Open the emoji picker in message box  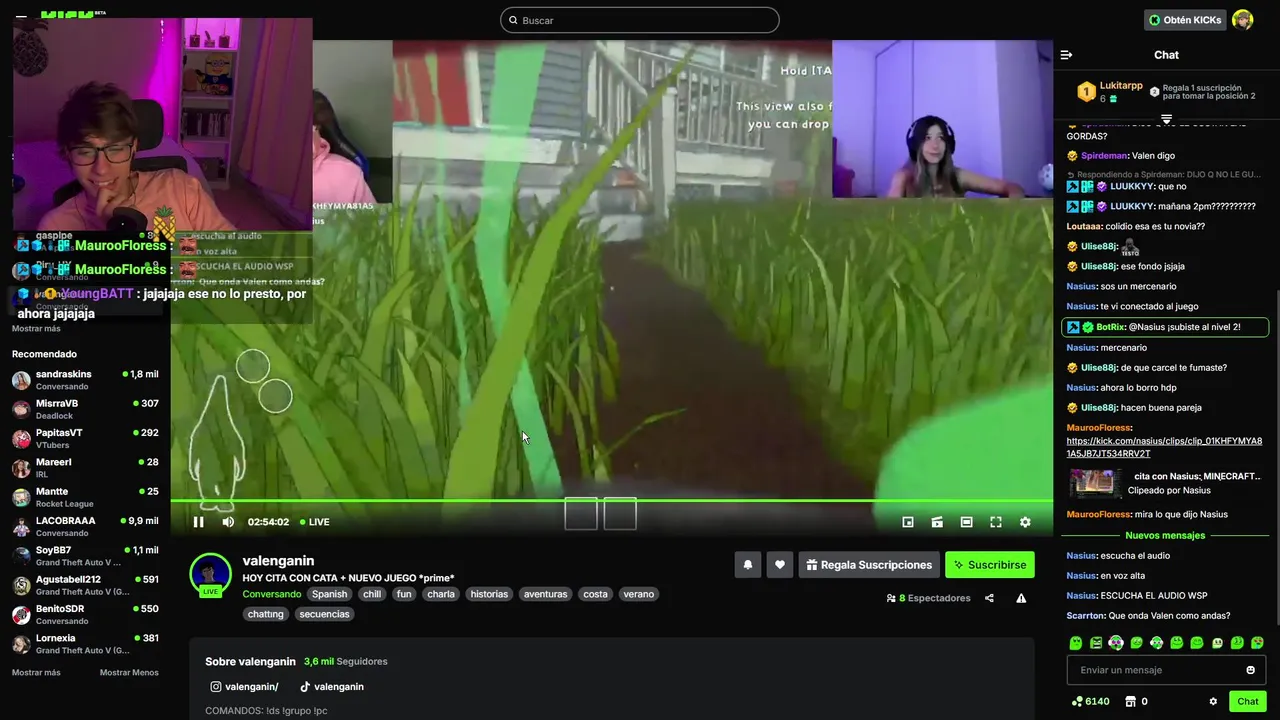1250,670
